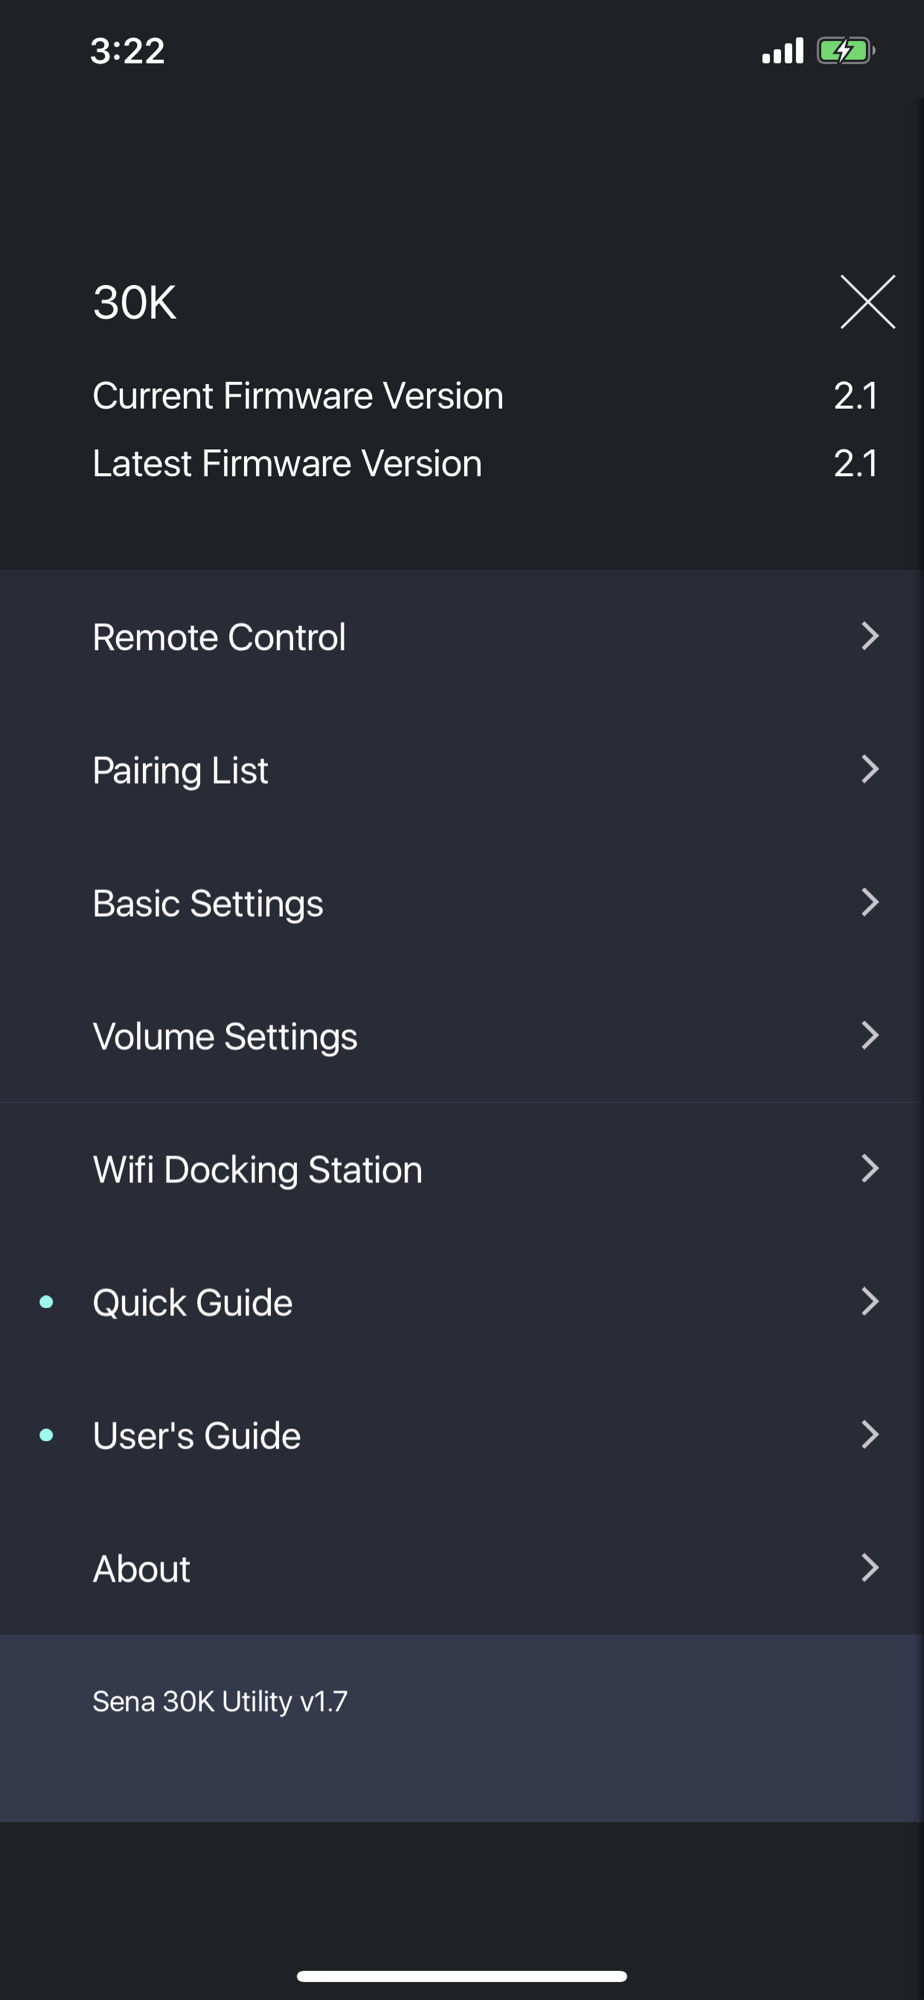Tap the Sena 30K Utility v1.7 label
The height and width of the screenshot is (2000, 924).
click(x=220, y=1701)
